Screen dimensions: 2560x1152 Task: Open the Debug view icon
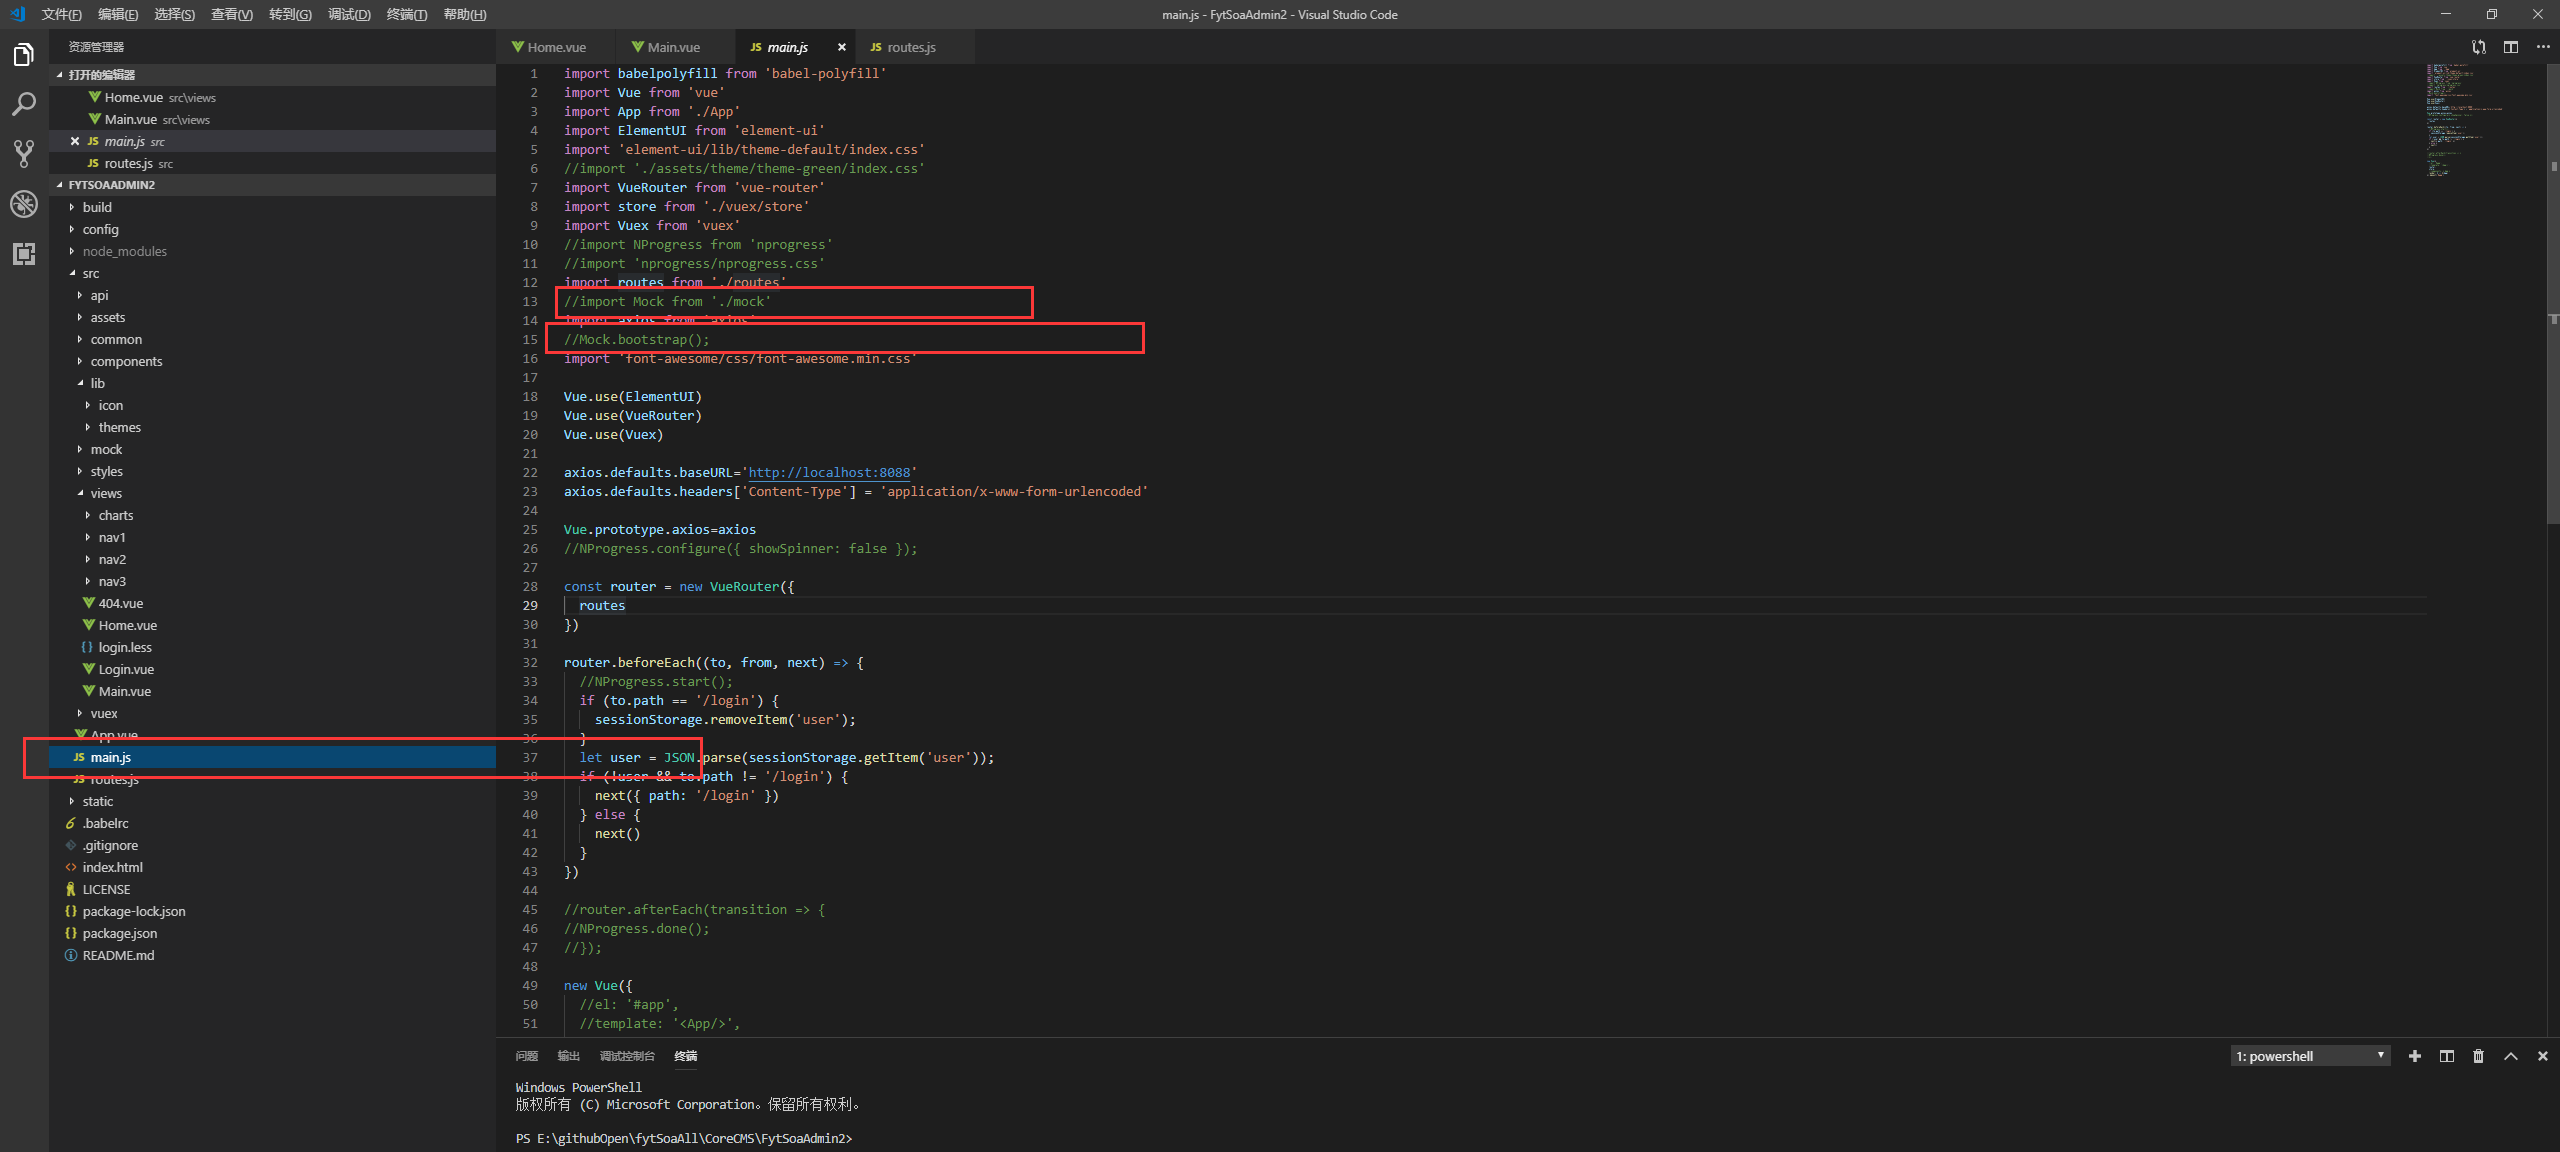tap(24, 204)
